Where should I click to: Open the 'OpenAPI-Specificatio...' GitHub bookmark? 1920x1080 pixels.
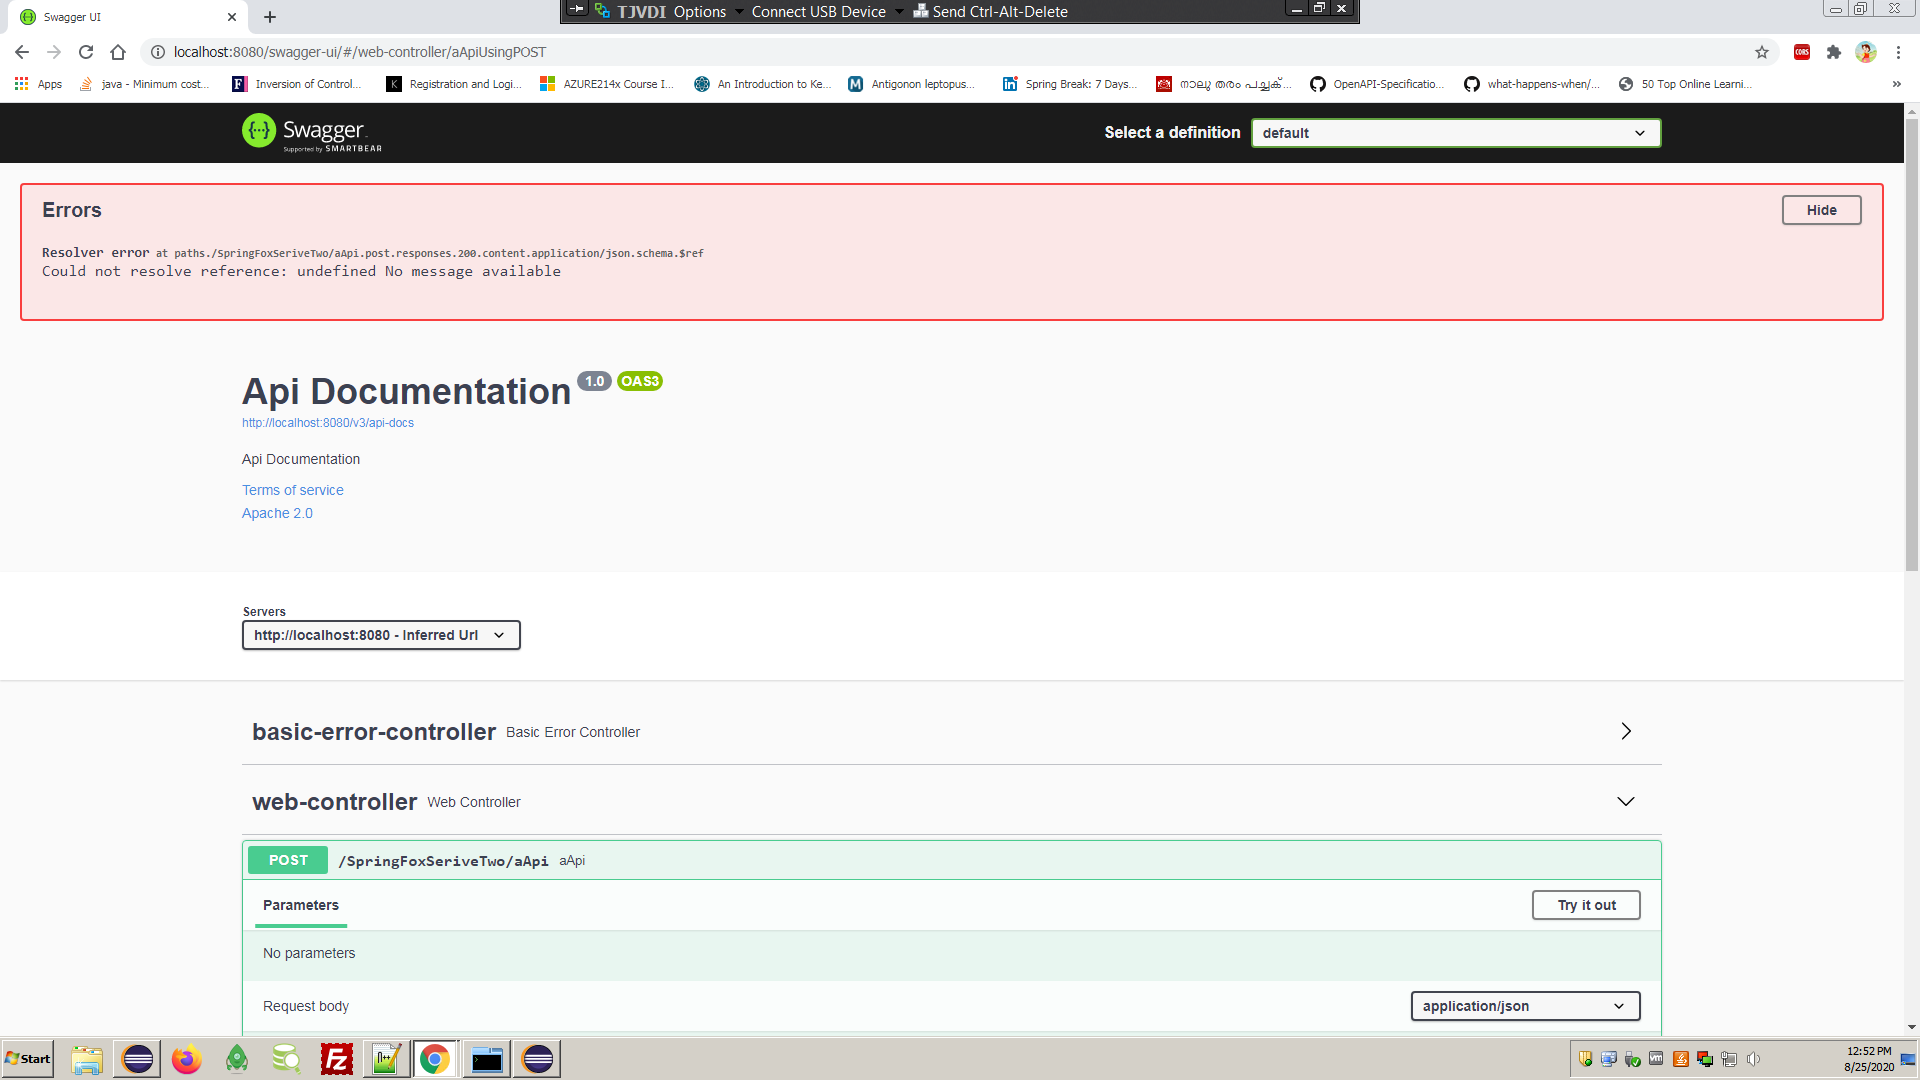tap(1377, 84)
